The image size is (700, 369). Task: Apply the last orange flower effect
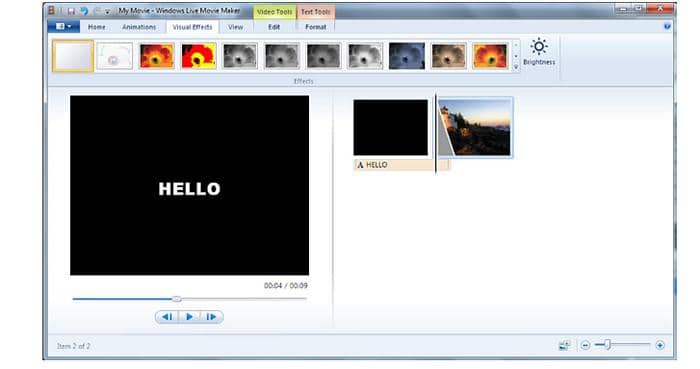pos(490,56)
